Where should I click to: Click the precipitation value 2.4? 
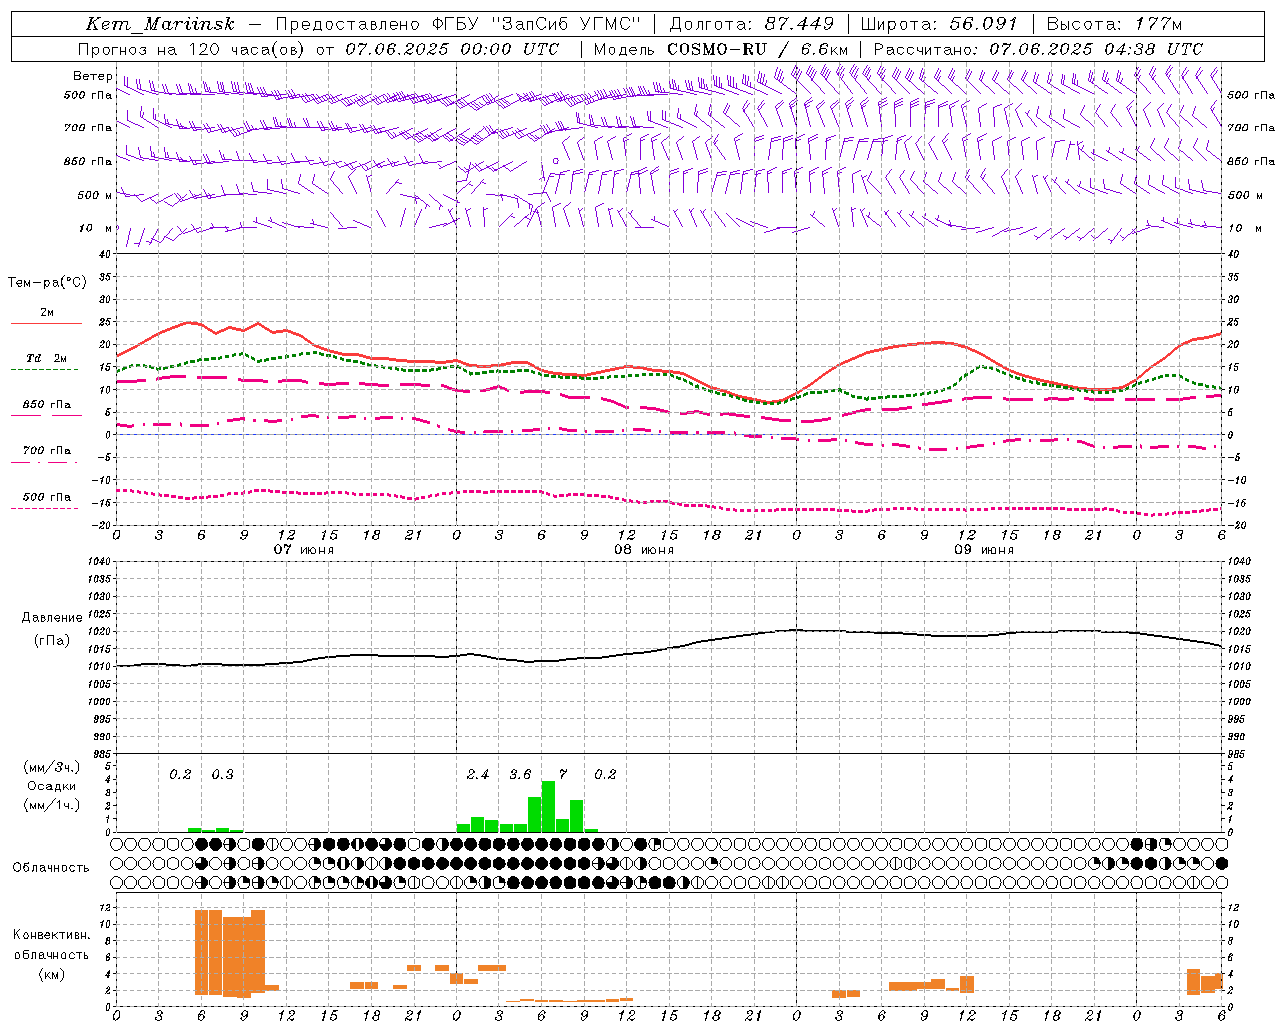pos(478,775)
